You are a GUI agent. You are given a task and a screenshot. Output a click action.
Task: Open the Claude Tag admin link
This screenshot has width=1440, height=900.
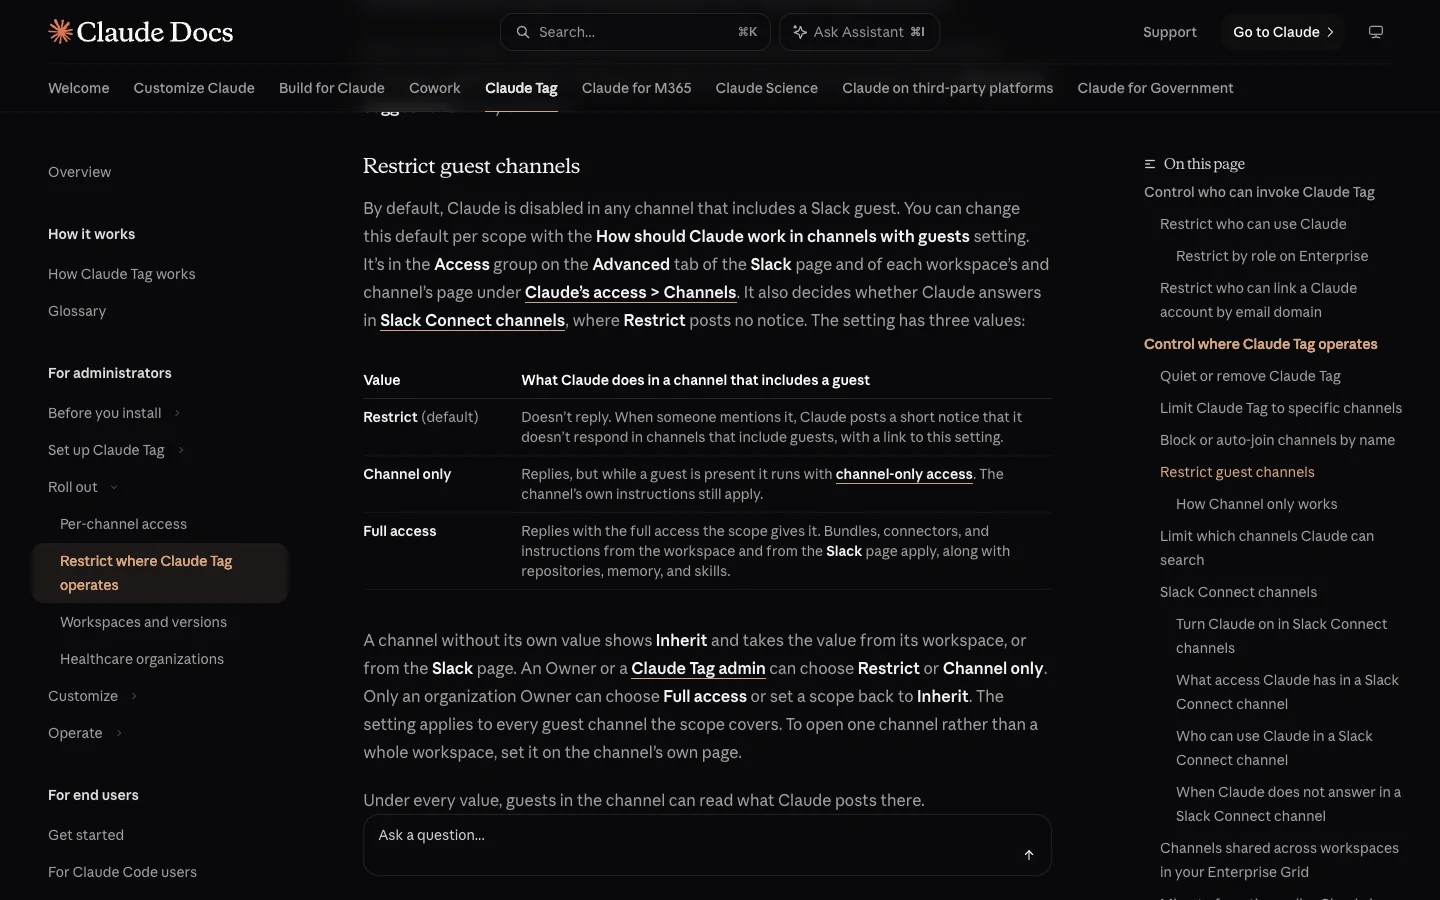click(x=698, y=668)
